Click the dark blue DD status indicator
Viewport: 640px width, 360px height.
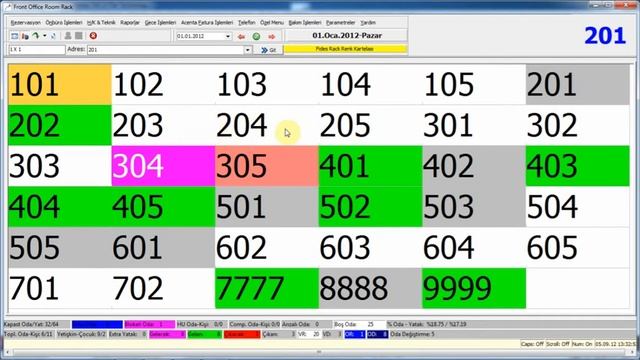(378, 334)
